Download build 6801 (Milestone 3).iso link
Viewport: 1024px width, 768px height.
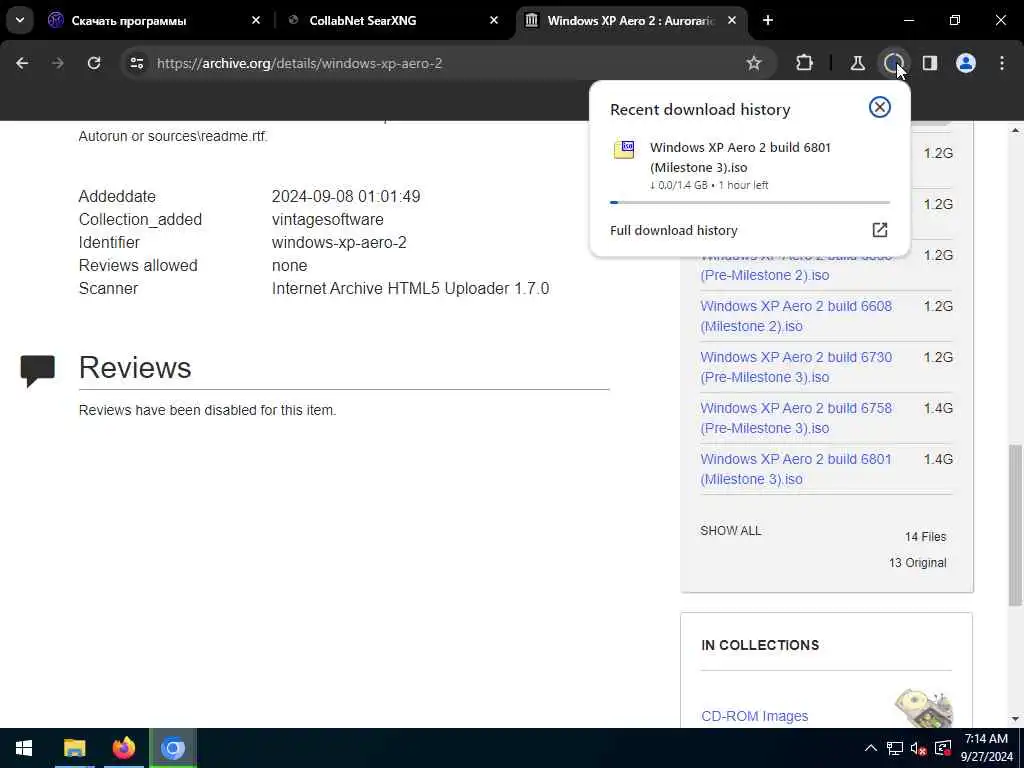(795, 469)
